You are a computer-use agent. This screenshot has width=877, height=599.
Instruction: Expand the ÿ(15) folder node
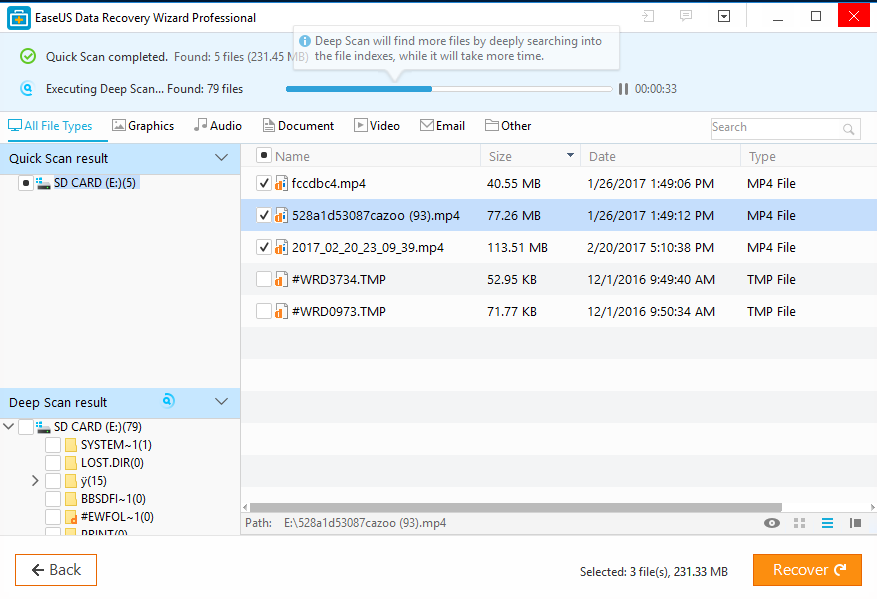(x=35, y=480)
